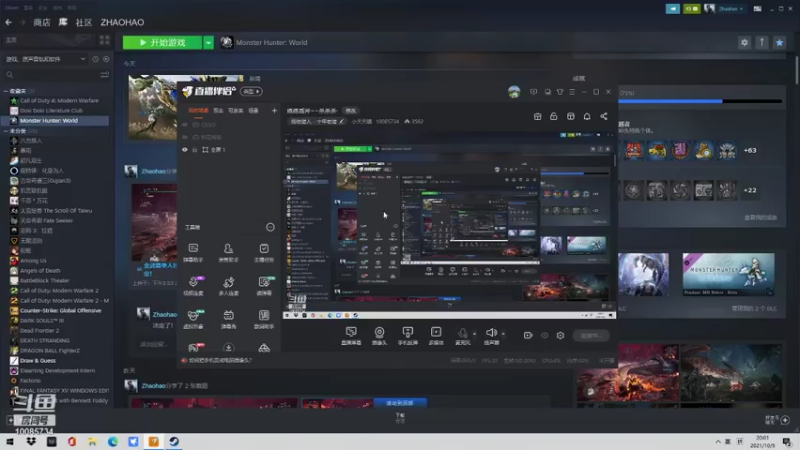800x450 pixels.
Task: Click the ready-to-play icon in library filter
Action: (x=106, y=59)
